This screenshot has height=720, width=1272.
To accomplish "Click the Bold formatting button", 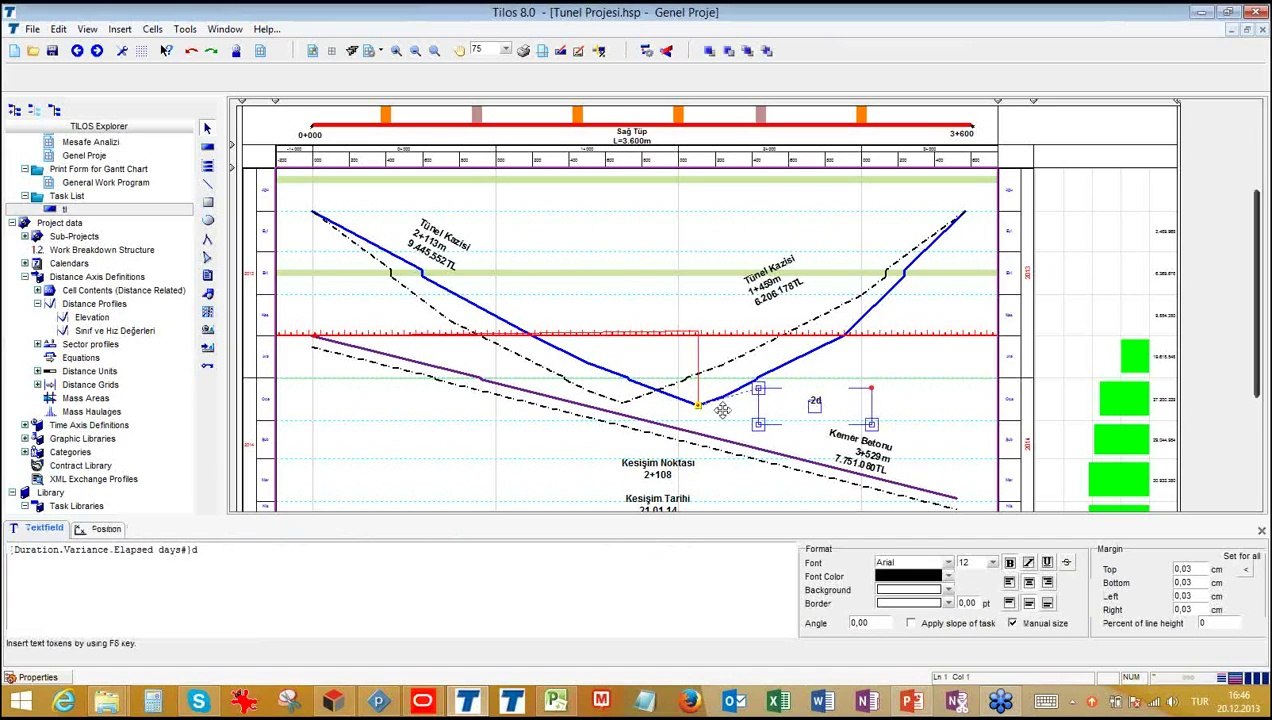I will click(1009, 563).
